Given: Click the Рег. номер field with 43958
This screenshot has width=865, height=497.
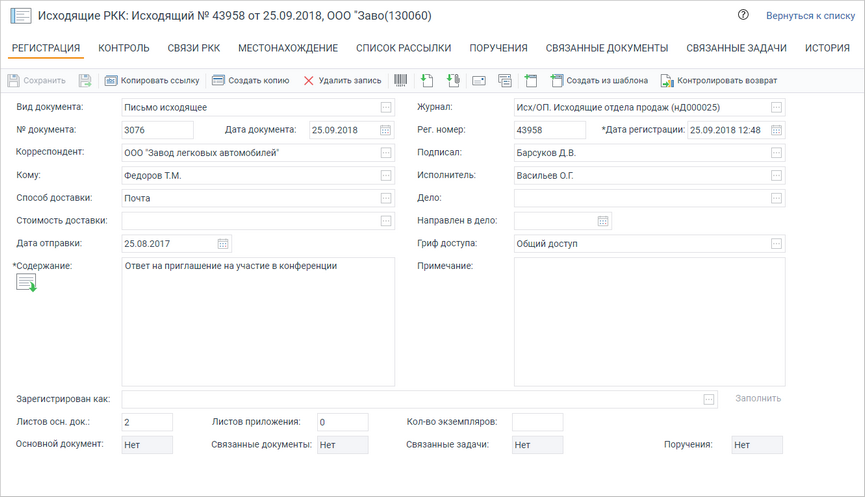Looking at the screenshot, I should (549, 130).
